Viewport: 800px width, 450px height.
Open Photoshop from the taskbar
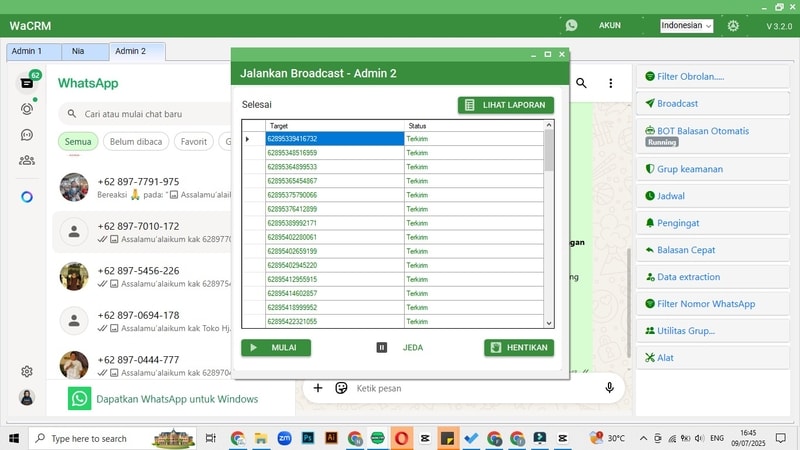(308, 438)
